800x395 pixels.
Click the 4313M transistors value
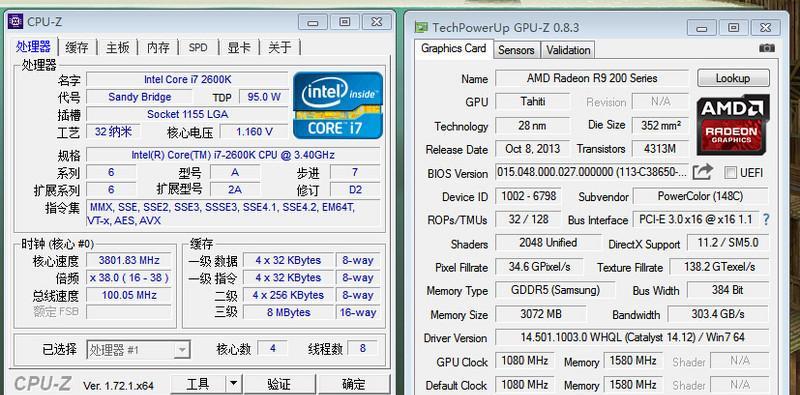(x=660, y=149)
